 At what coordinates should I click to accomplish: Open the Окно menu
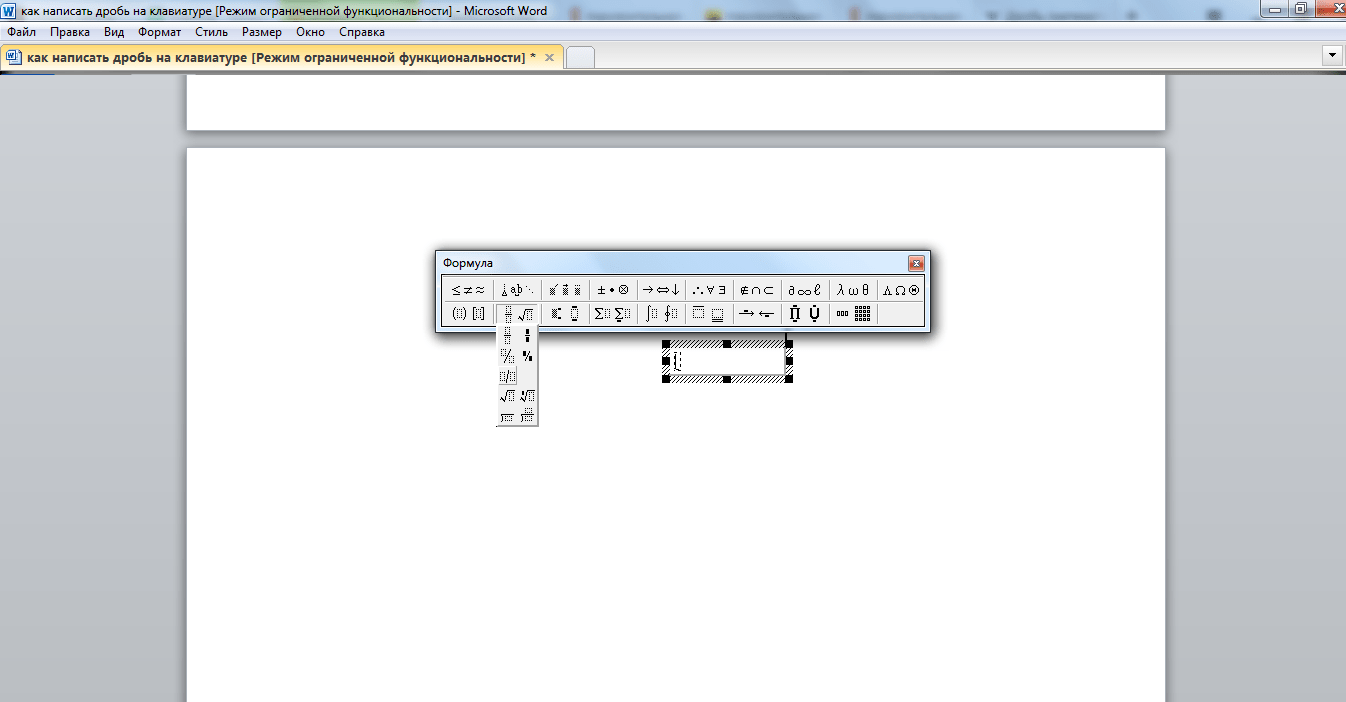[x=311, y=32]
